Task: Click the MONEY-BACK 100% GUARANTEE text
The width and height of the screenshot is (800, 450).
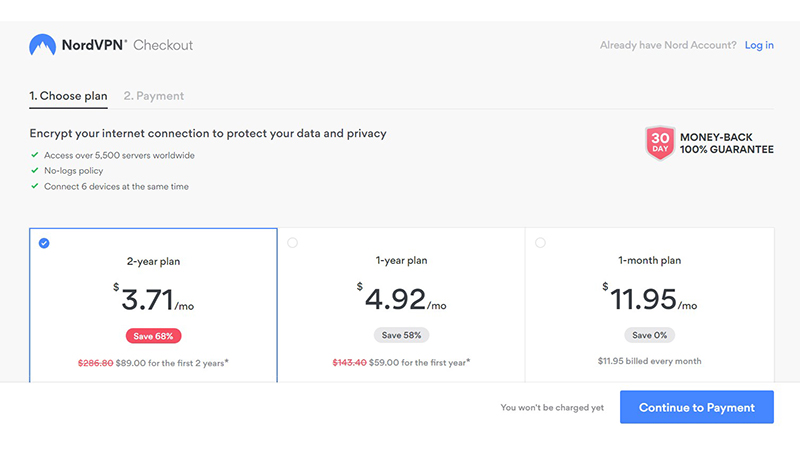Action: tap(727, 143)
